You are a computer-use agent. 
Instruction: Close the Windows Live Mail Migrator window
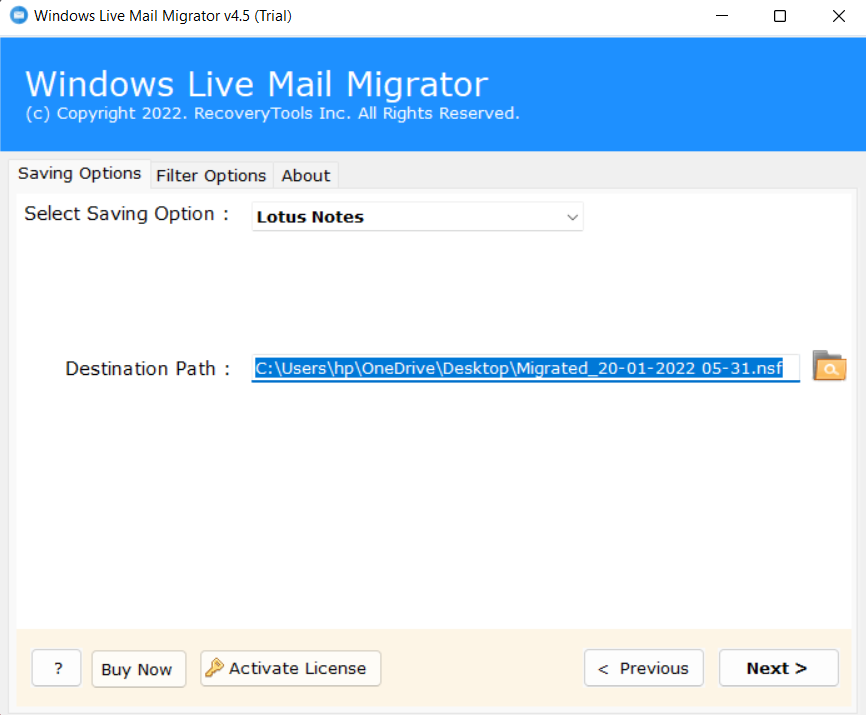pos(838,16)
